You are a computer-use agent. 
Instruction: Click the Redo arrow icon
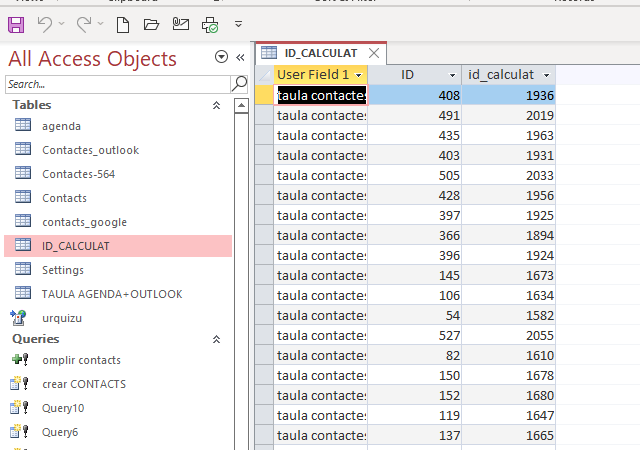coord(84,23)
